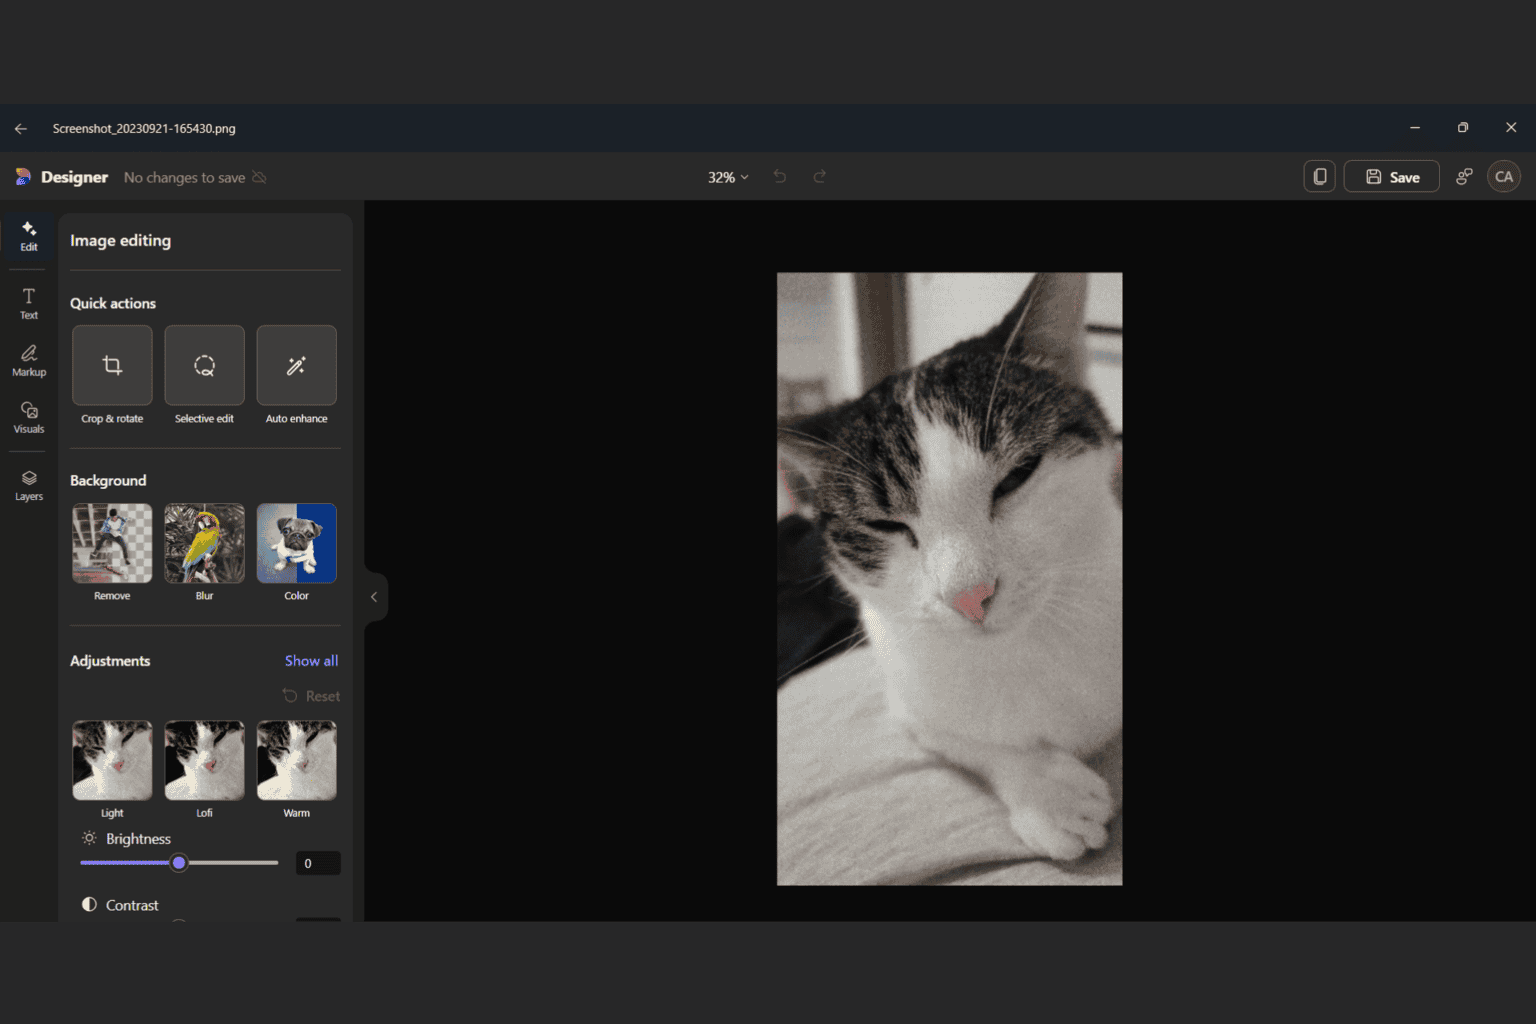This screenshot has height=1024, width=1536.
Task: Click the Brightness sun icon
Action: (x=89, y=838)
